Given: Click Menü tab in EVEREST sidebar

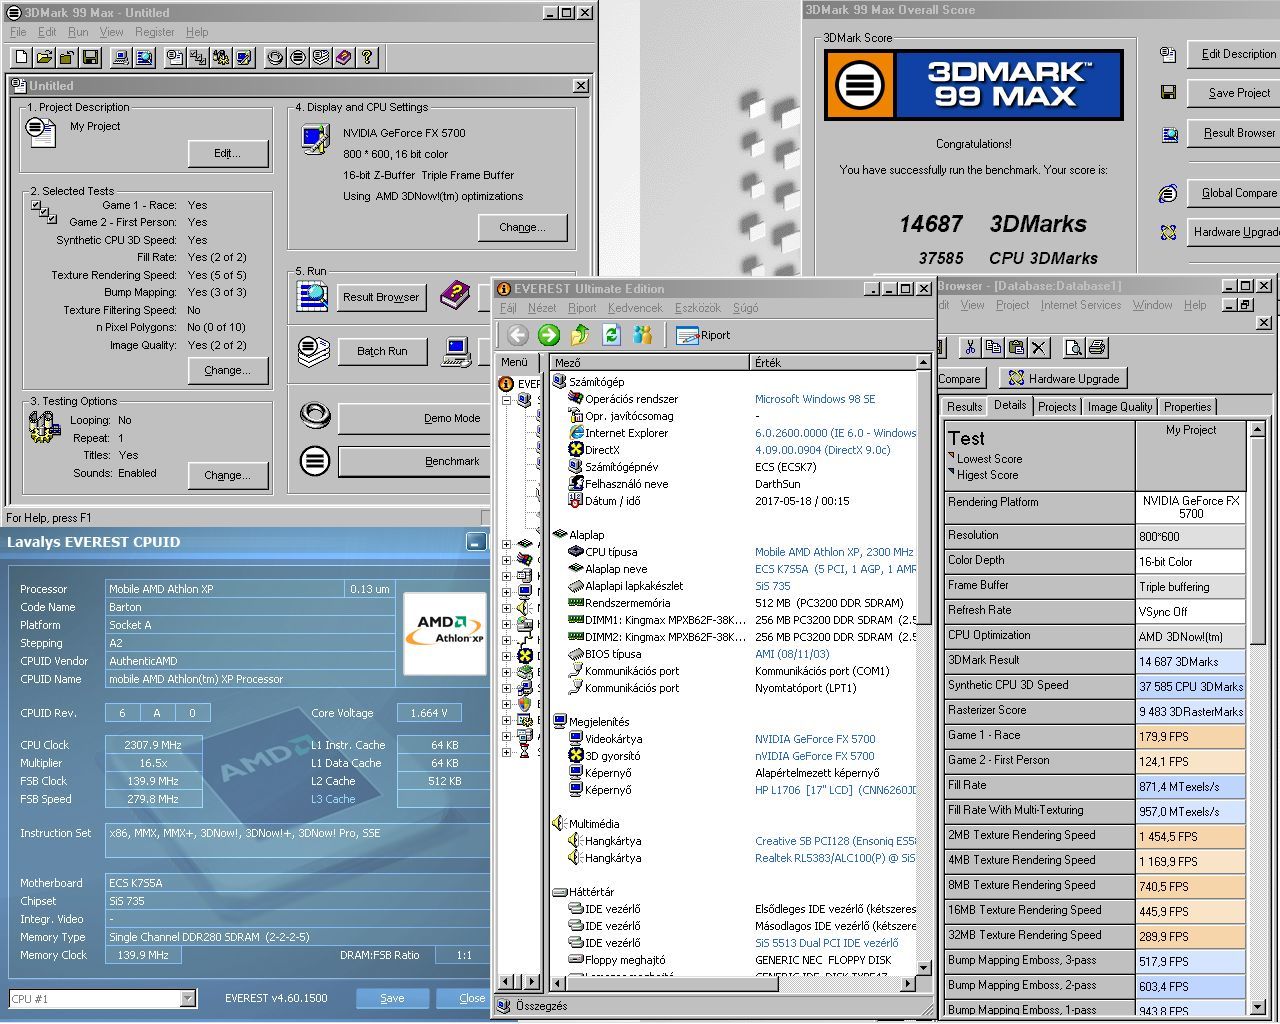Looking at the screenshot, I should tap(515, 362).
